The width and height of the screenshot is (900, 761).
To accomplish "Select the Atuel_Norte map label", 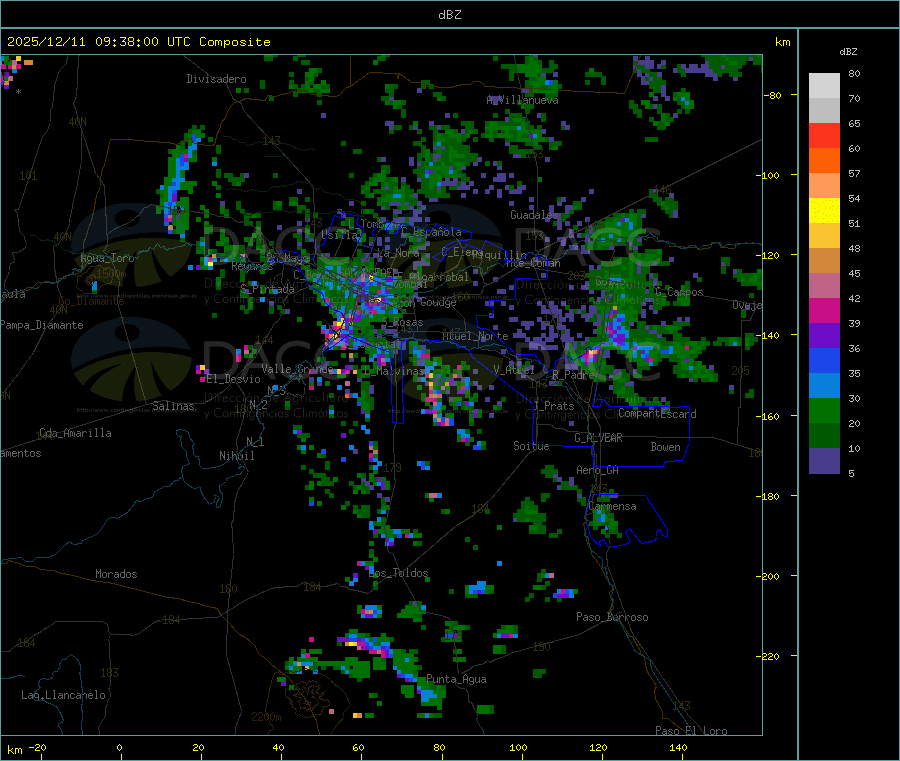I will pyautogui.click(x=475, y=336).
